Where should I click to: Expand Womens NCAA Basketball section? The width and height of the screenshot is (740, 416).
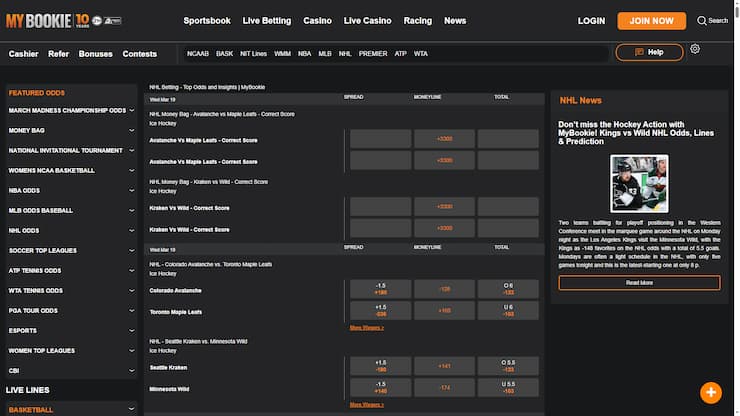coord(71,170)
